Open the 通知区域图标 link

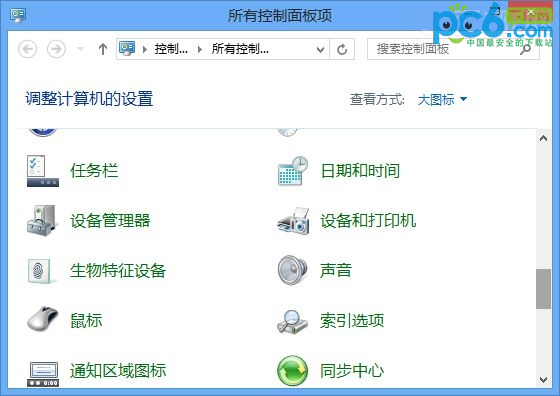click(x=118, y=370)
